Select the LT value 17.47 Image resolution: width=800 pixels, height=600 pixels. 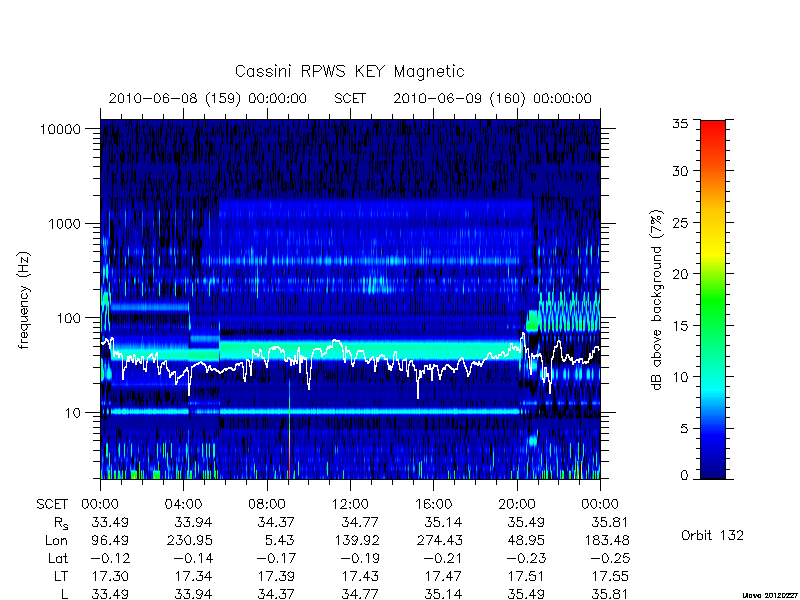click(x=444, y=577)
